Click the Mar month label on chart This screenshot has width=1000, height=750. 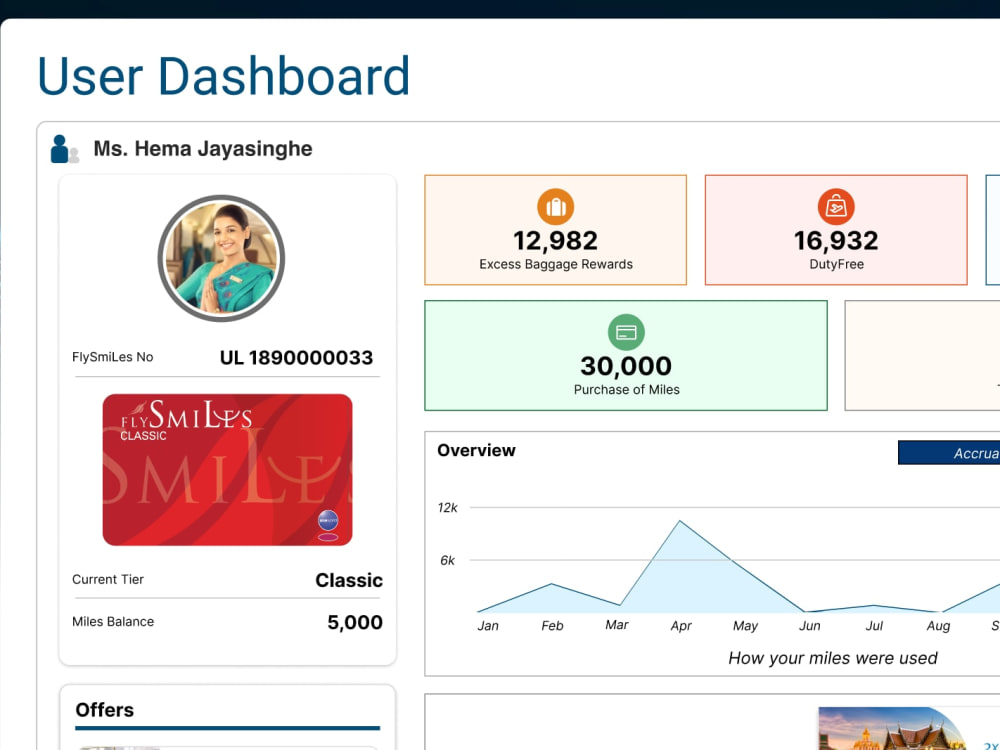(617, 625)
